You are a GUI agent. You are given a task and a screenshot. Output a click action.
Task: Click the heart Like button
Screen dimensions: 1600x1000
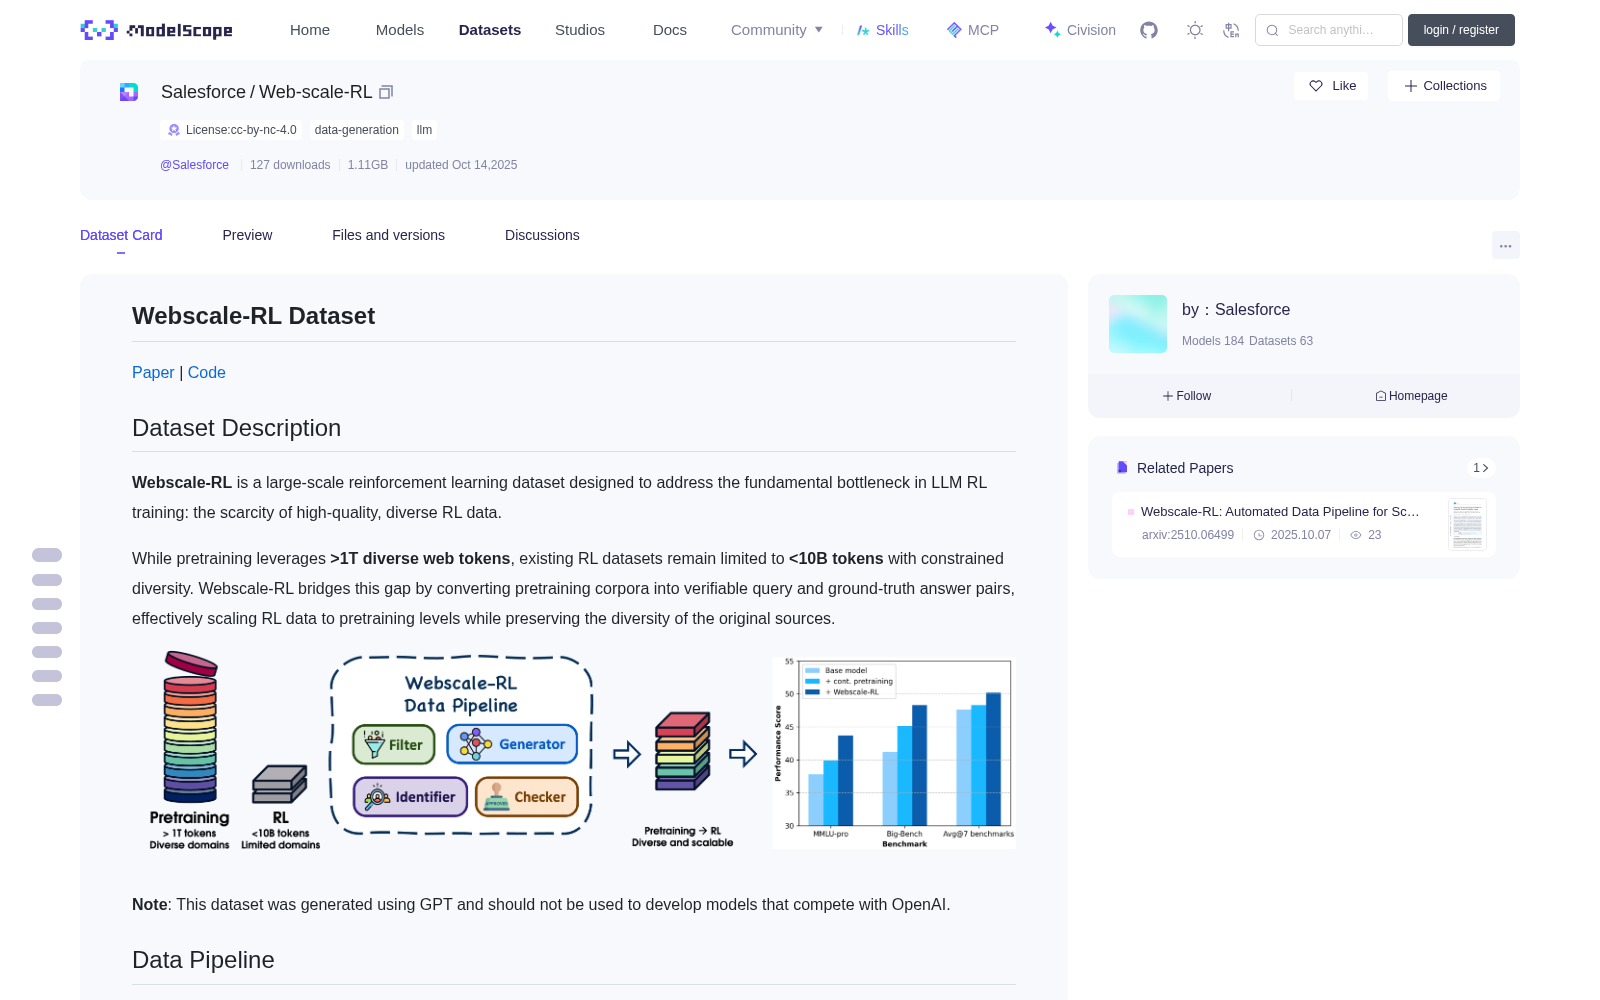pyautogui.click(x=1331, y=86)
